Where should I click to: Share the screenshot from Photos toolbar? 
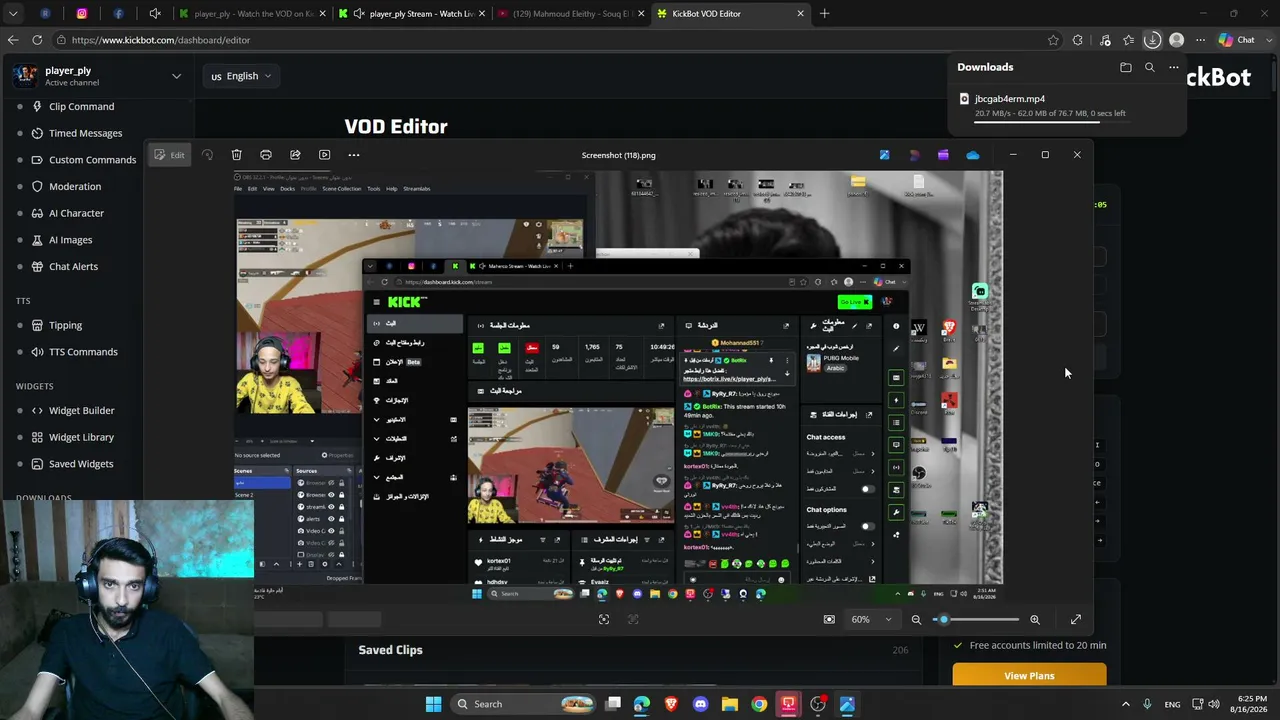coord(295,155)
